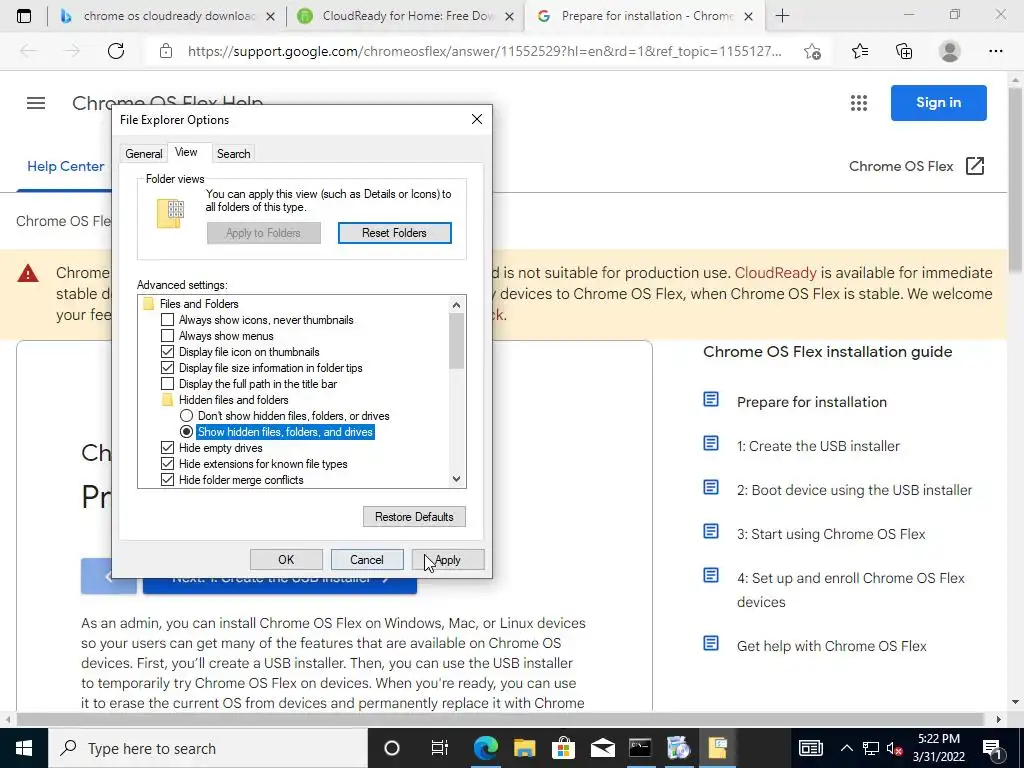Click the Advanced settings scrollbar thumb
The image size is (1024, 768).
[x=456, y=341]
